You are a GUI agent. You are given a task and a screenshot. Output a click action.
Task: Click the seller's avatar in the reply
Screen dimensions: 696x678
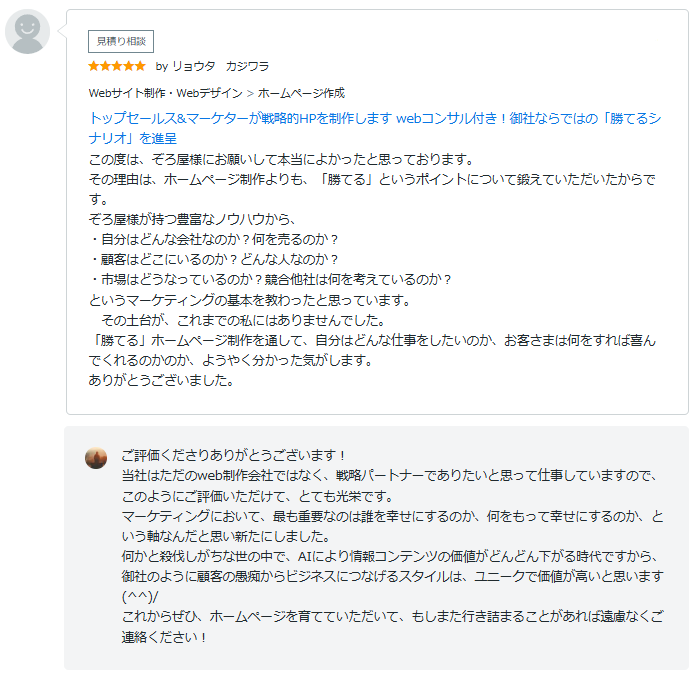click(96, 458)
